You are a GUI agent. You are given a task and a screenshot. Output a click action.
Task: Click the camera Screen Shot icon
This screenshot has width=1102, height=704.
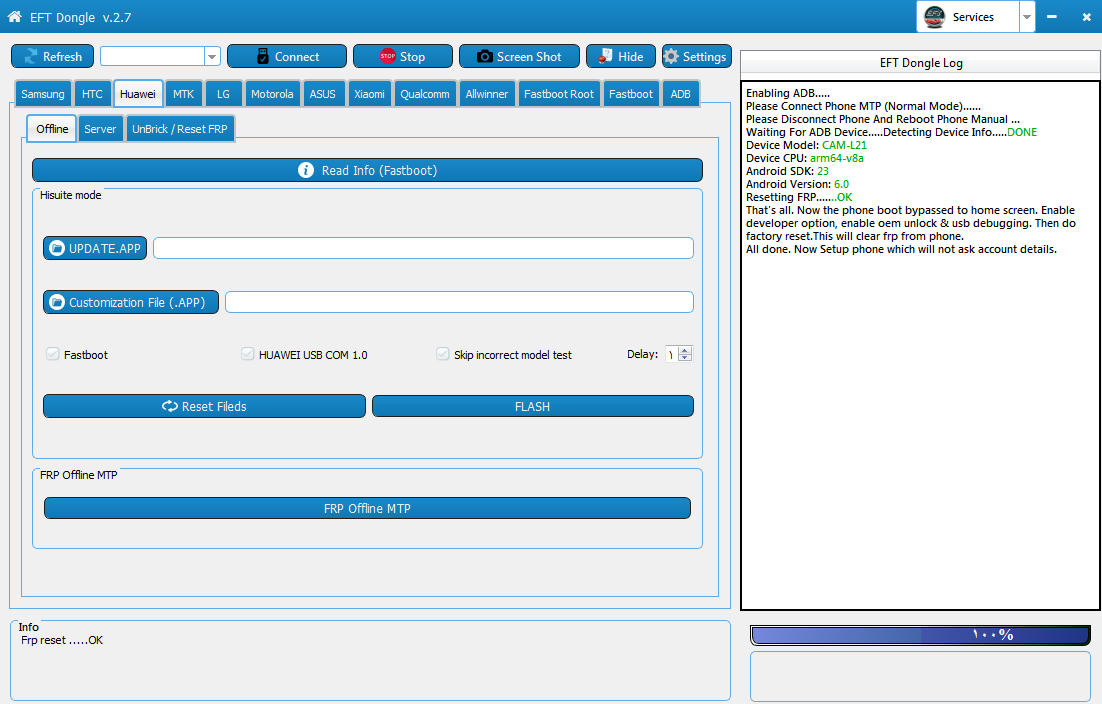(x=484, y=56)
